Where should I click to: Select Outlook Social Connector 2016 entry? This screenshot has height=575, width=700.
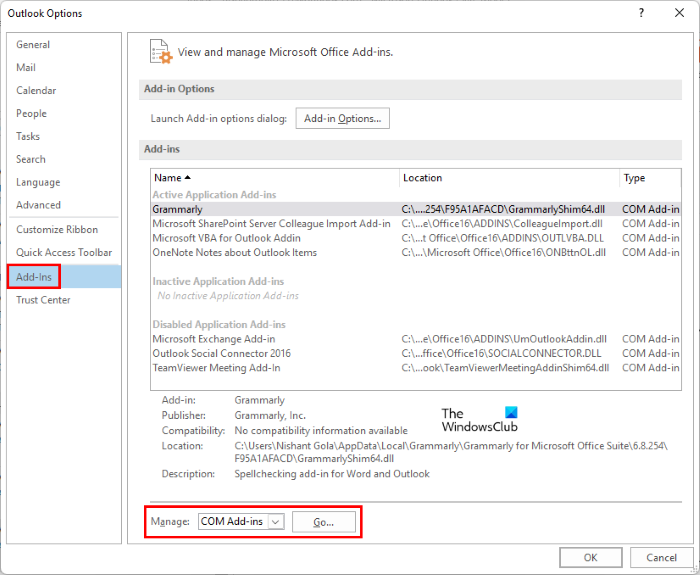coord(221,354)
